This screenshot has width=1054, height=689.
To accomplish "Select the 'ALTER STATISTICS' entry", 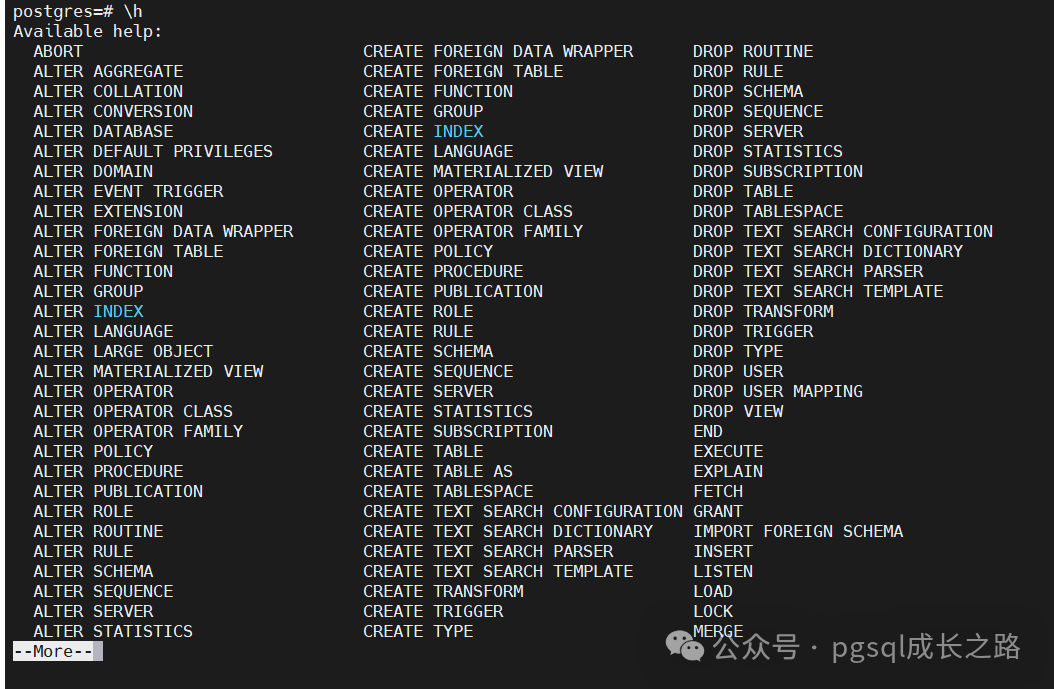I will (113, 631).
